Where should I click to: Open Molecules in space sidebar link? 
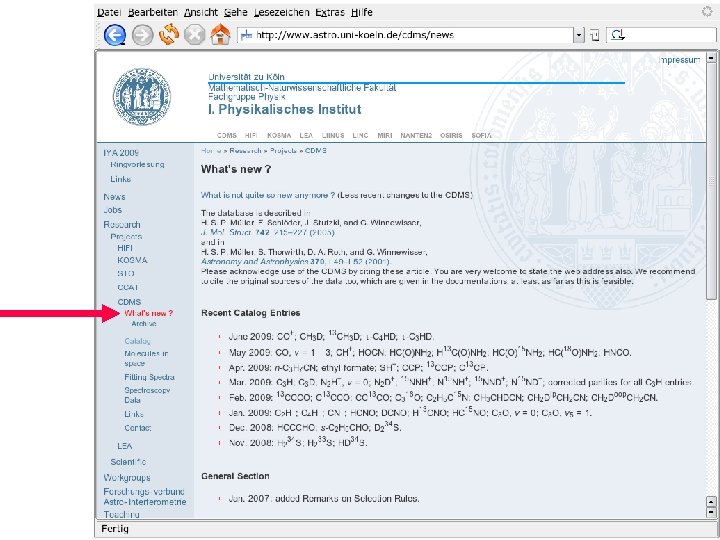pyautogui.click(x=146, y=359)
